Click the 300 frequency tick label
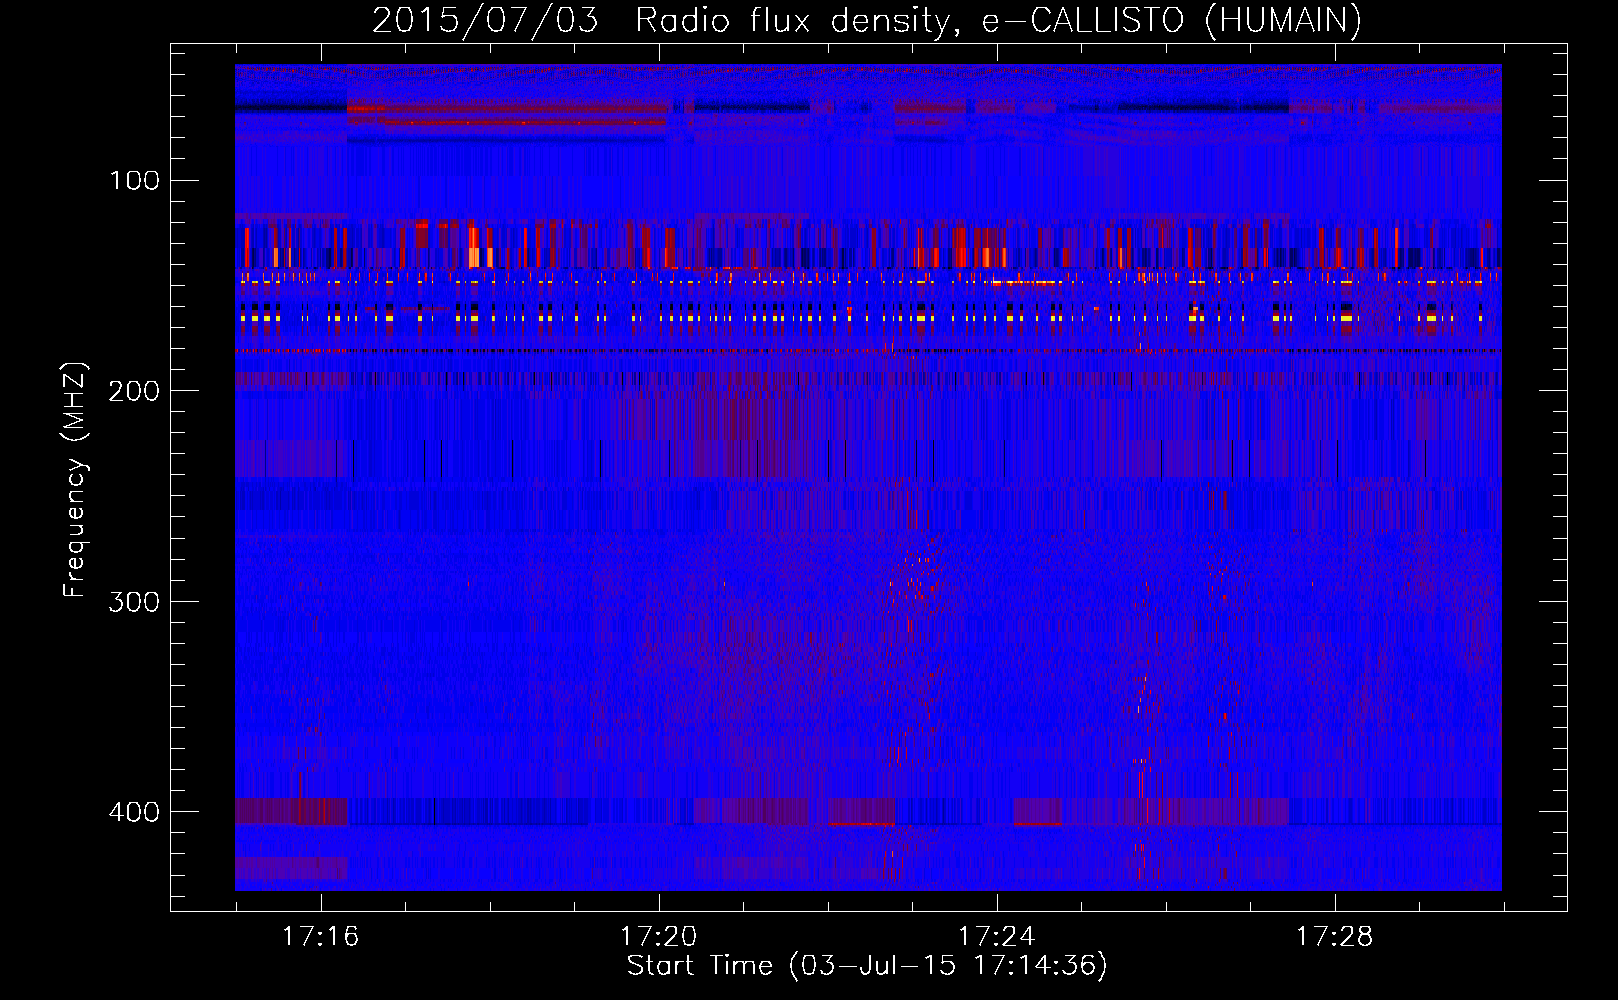Viewport: 1618px width, 1000px height. [134, 602]
